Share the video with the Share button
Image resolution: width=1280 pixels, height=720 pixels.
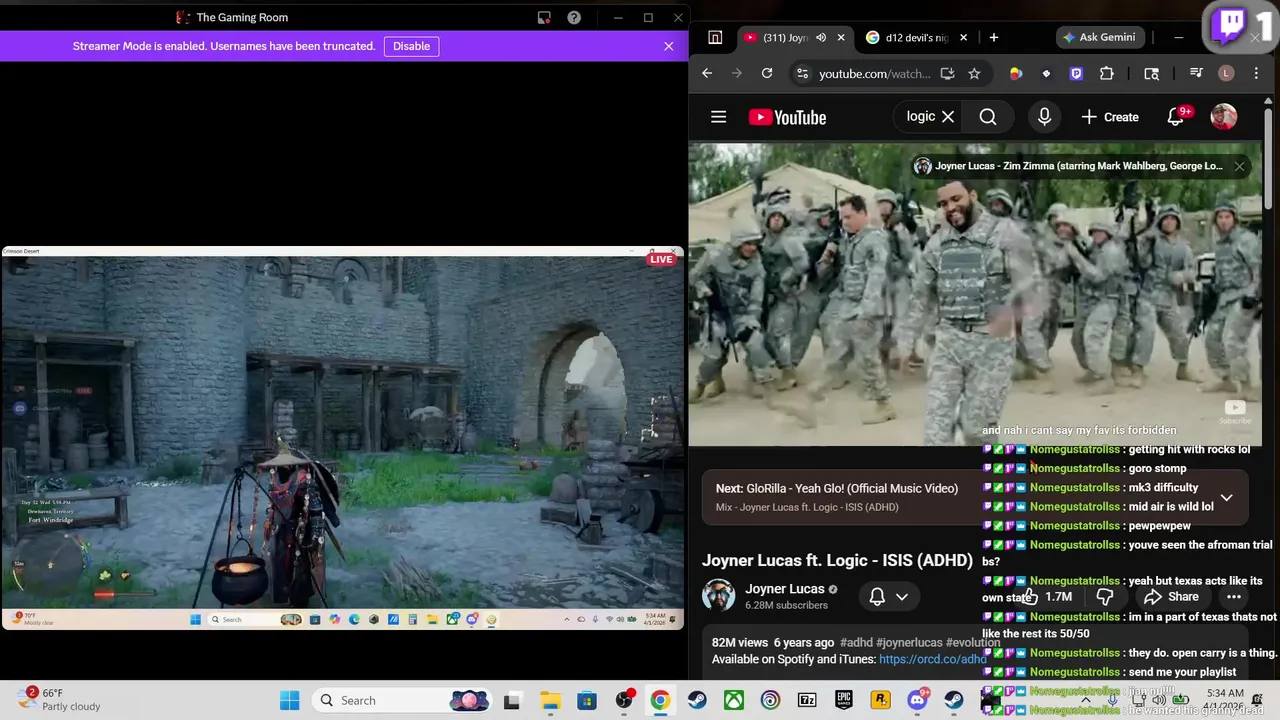(x=1171, y=597)
